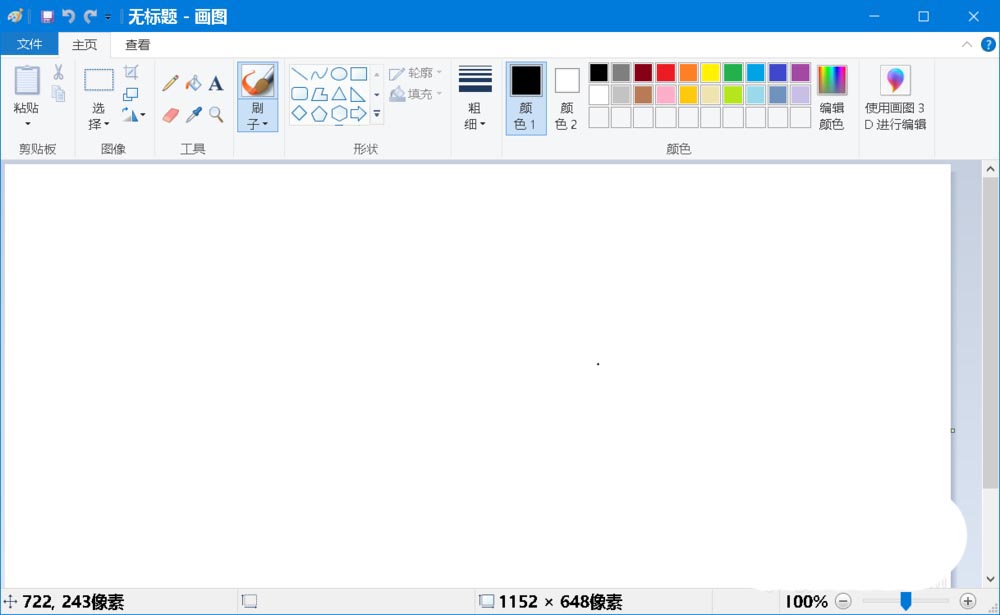1000x615 pixels.
Task: Expand the Brushes (刷子) dropdown arrow
Action: tap(265, 124)
